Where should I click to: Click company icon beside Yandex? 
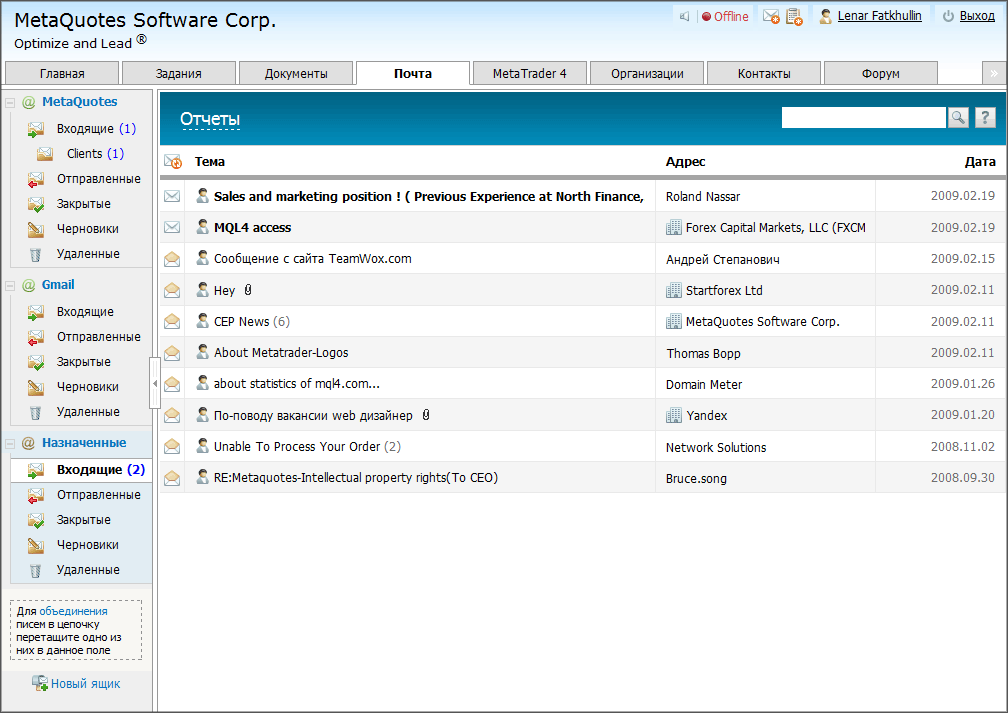(674, 415)
